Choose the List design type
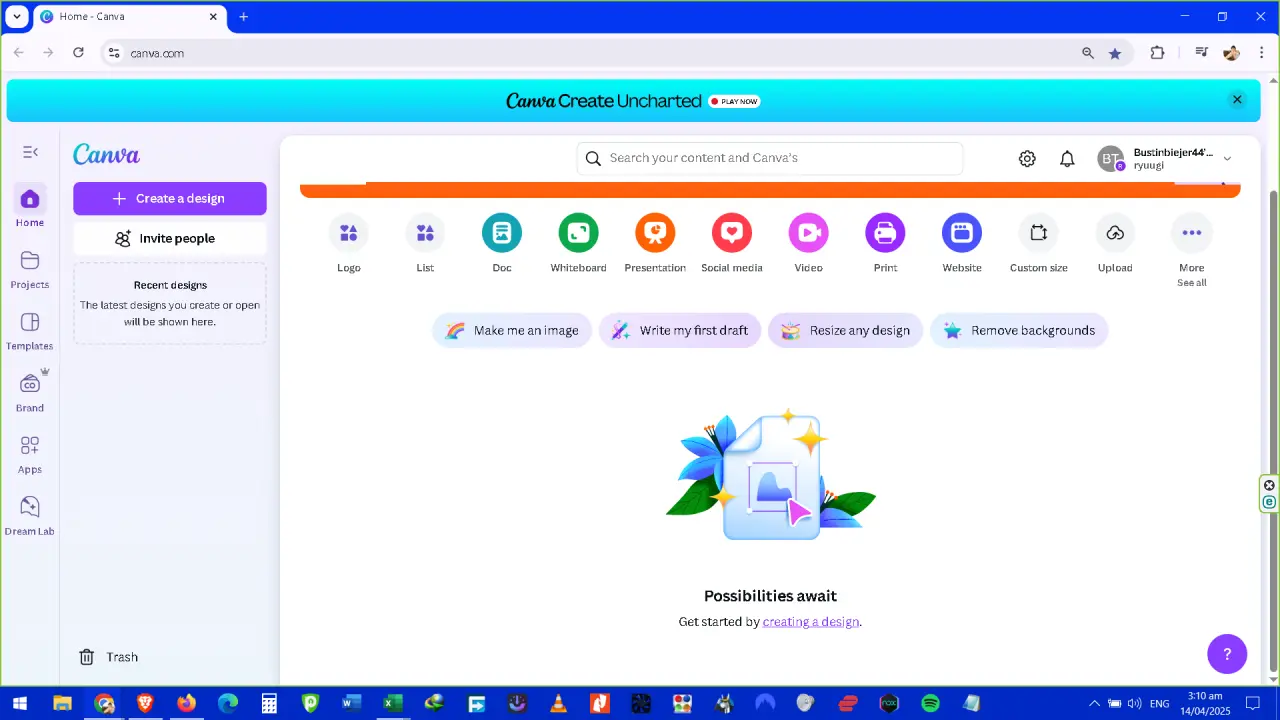The width and height of the screenshot is (1280, 720). point(425,233)
